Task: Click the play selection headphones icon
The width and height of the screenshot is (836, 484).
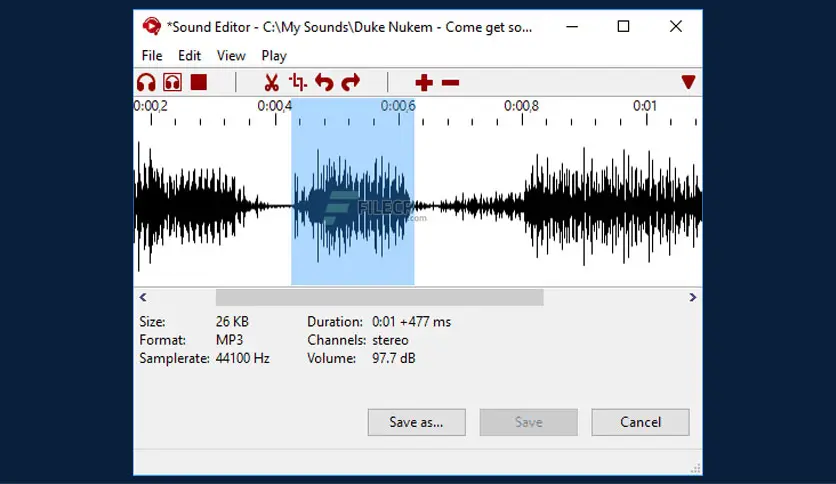Action: click(x=172, y=82)
